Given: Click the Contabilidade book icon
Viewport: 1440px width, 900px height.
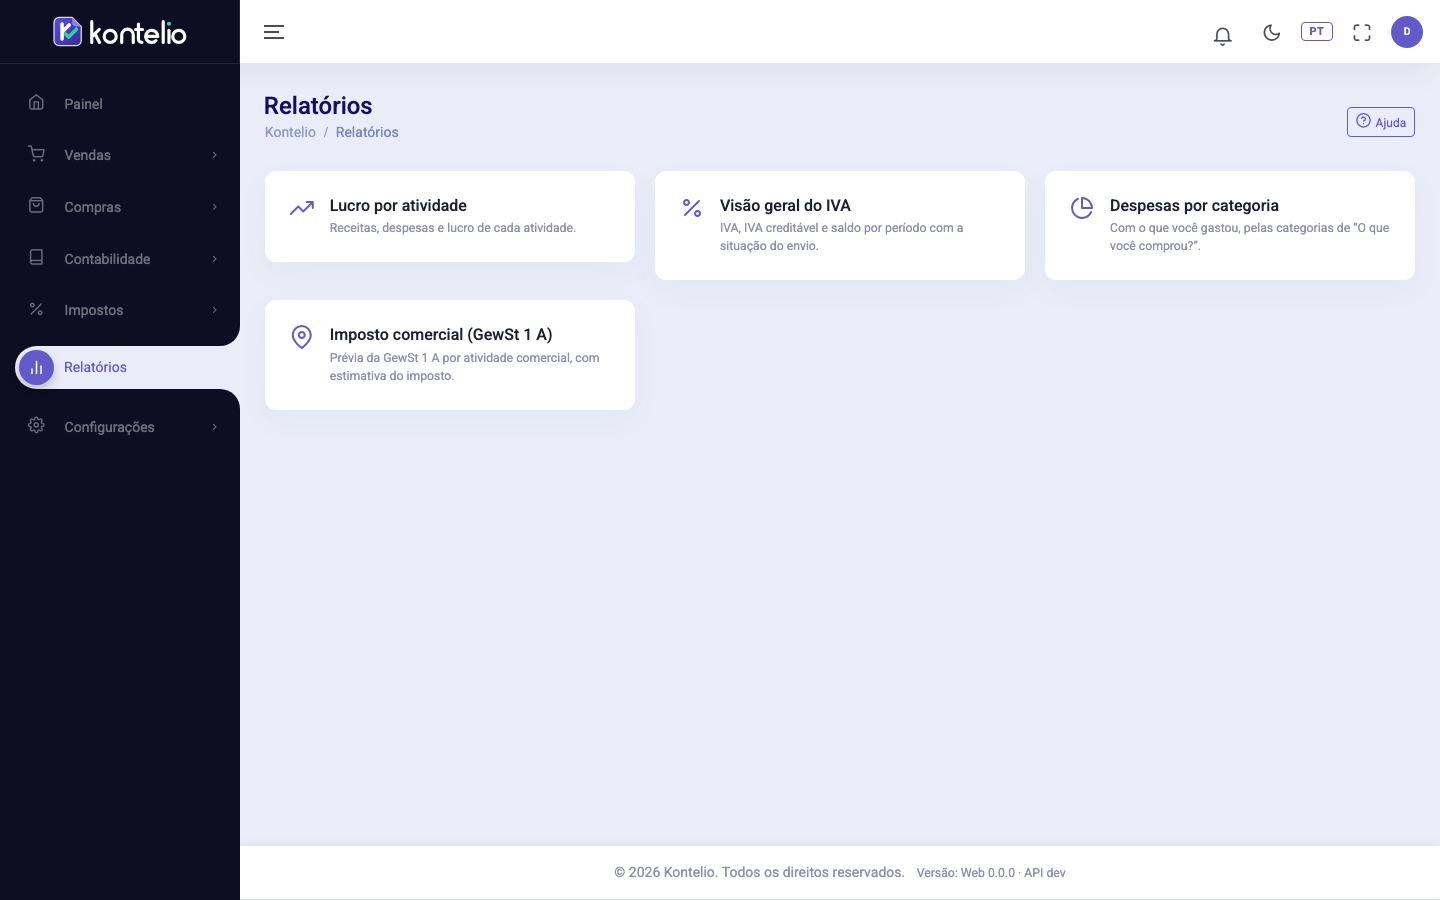Looking at the screenshot, I should 36,257.
